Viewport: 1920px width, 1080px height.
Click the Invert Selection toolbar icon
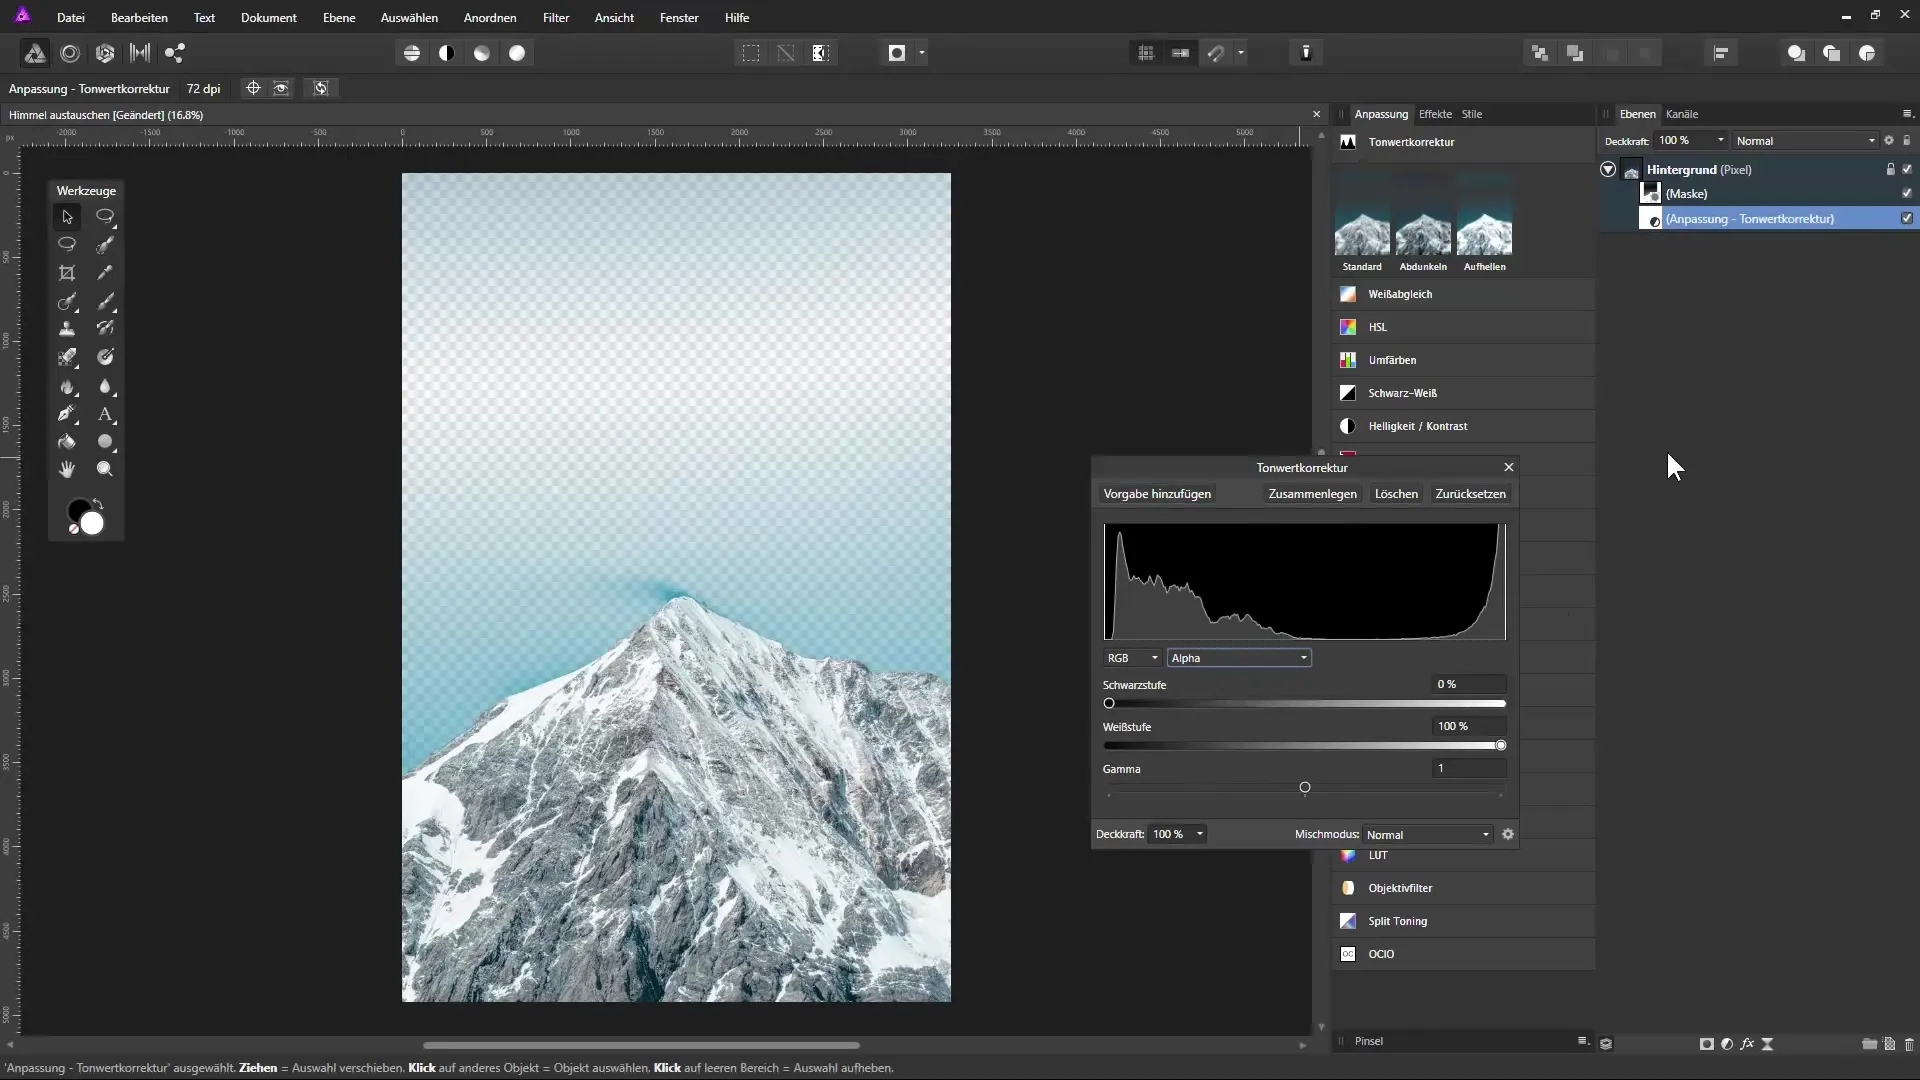point(821,53)
